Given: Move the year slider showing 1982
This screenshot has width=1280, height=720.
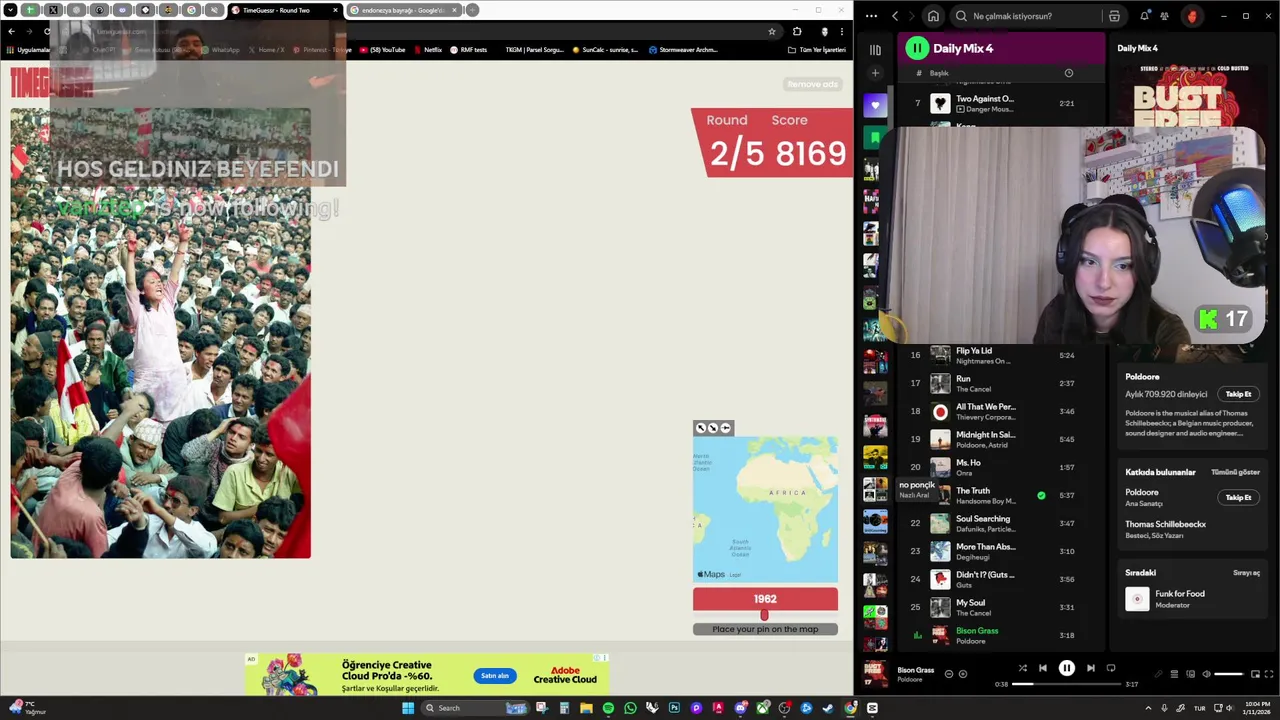Looking at the screenshot, I should point(765,615).
